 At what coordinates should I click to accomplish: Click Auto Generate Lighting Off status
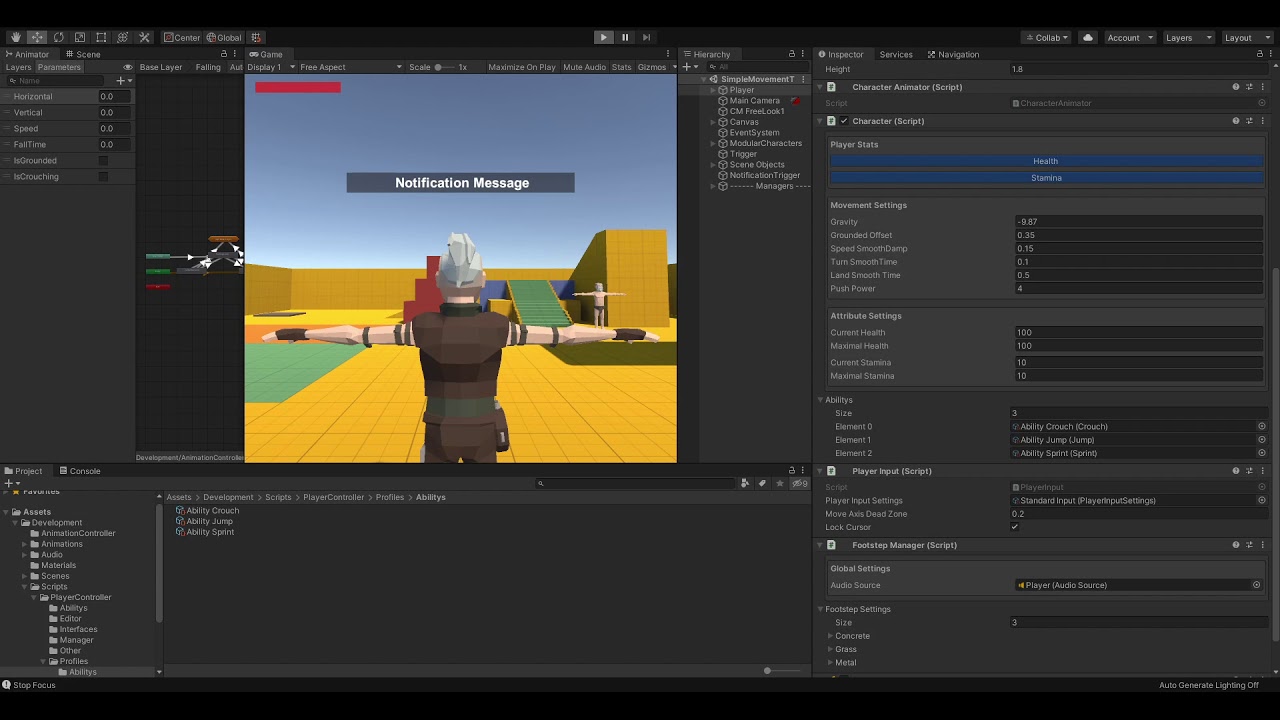pos(1209,685)
